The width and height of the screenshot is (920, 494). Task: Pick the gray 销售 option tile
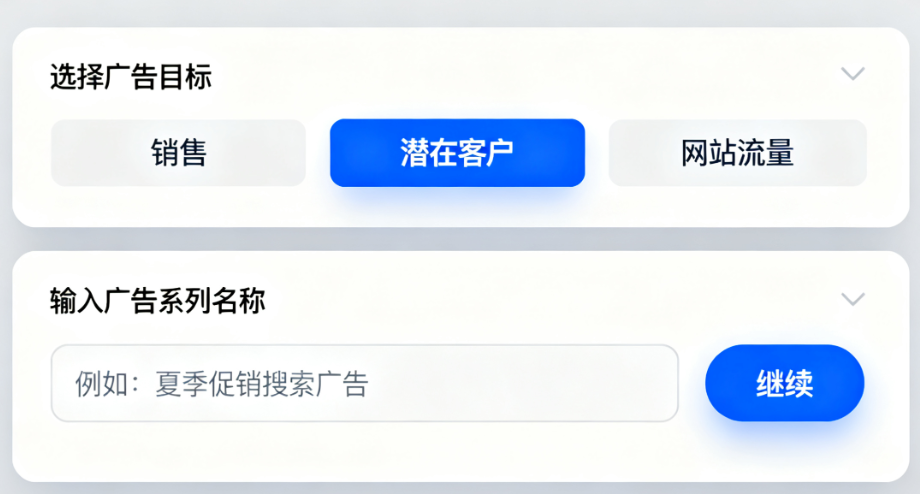[x=178, y=153]
